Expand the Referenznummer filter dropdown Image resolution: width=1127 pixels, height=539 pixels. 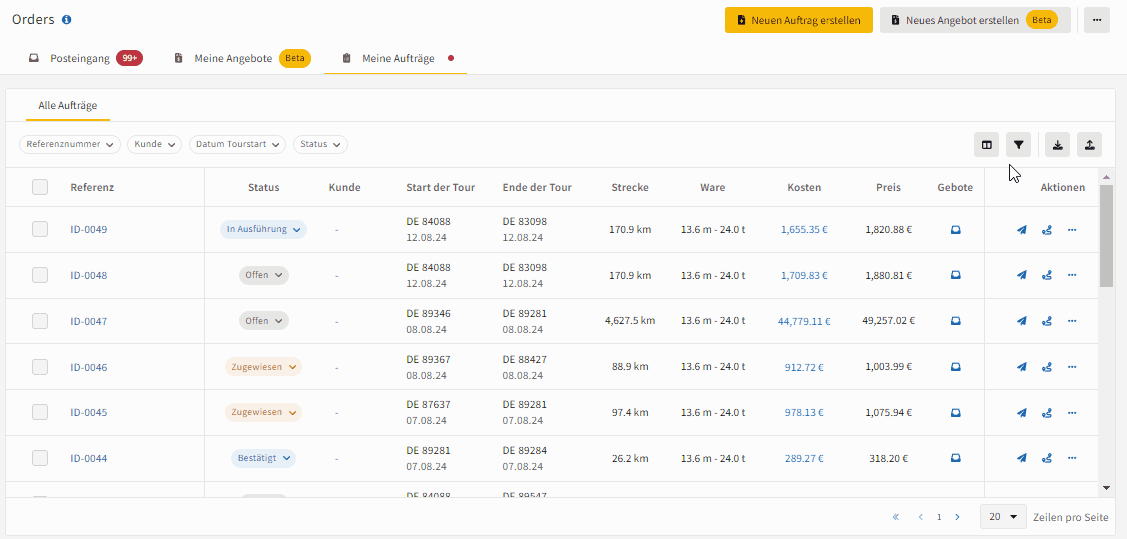coord(70,144)
